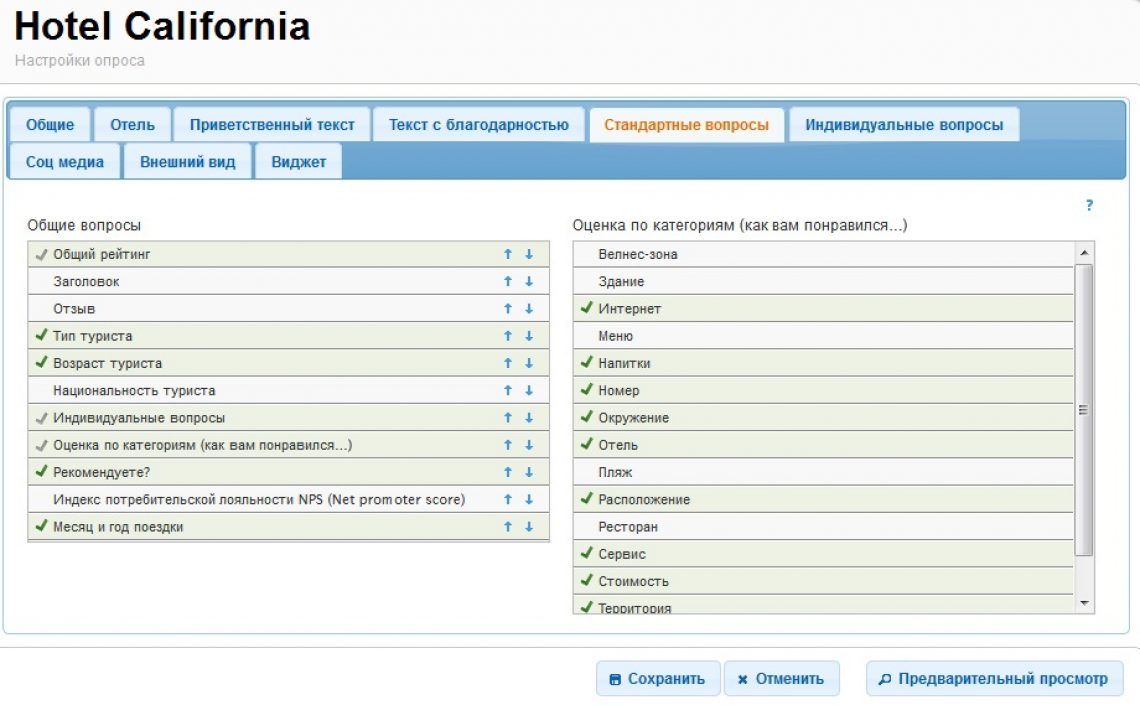Move Месяц и год поездки up

[x=508, y=527]
